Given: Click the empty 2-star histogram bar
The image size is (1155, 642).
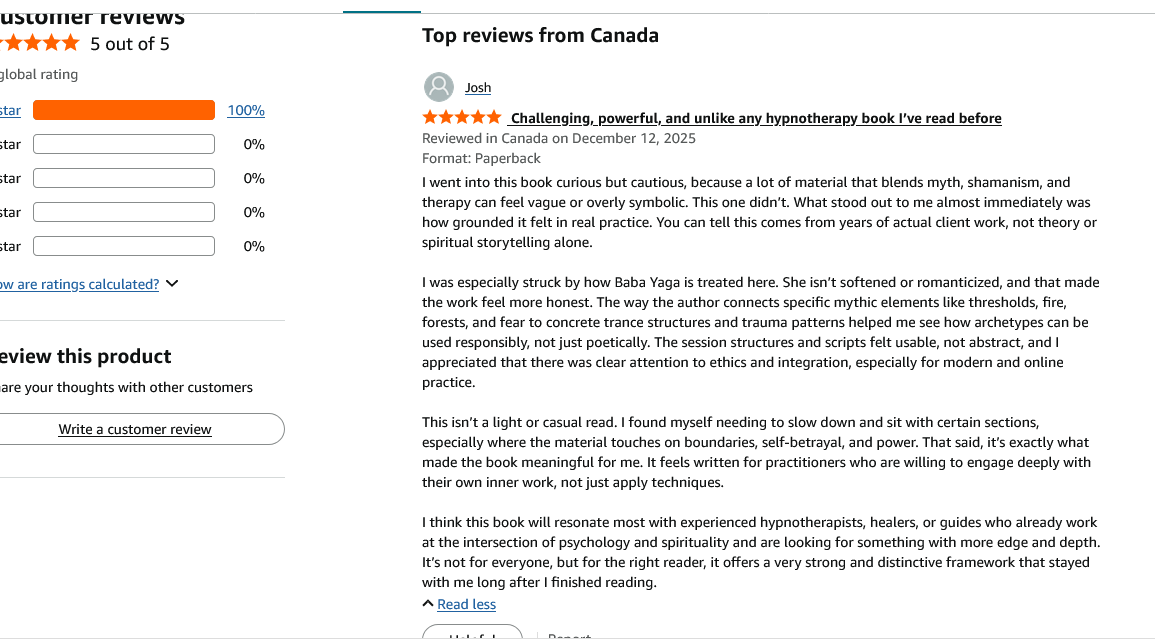Looking at the screenshot, I should (124, 212).
